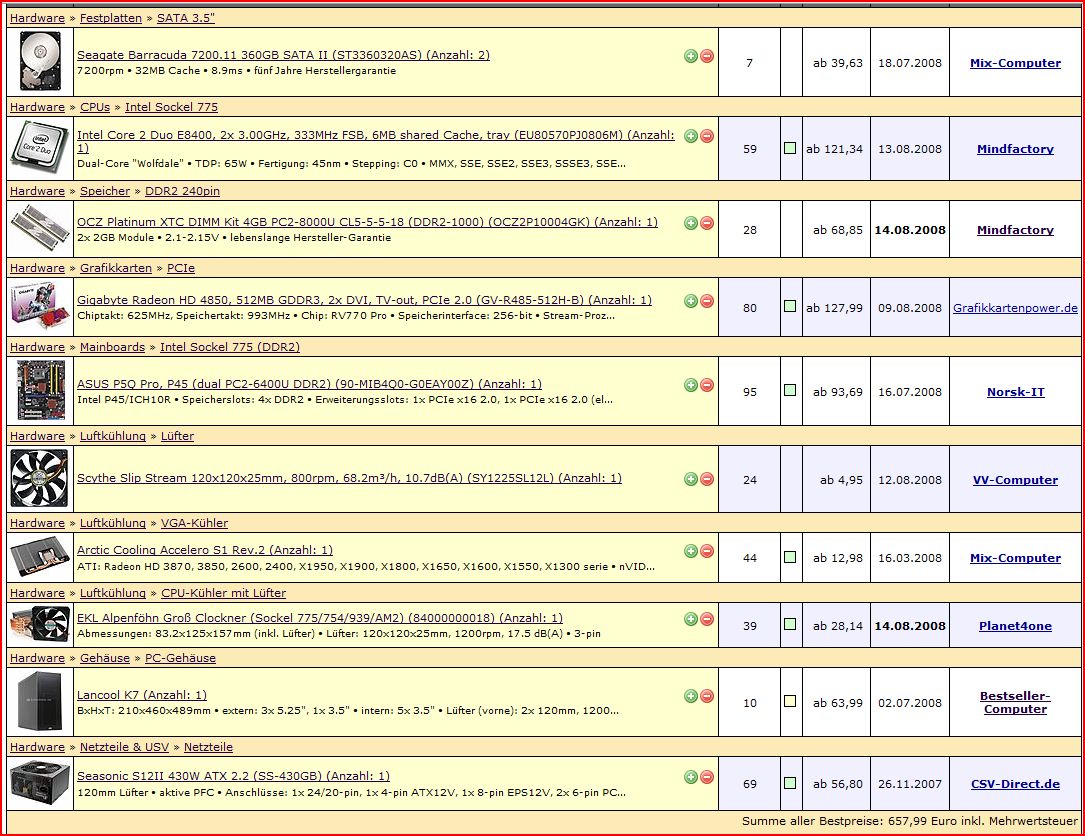Open the SATA 3.5" subcategory breadcrumb

point(185,18)
